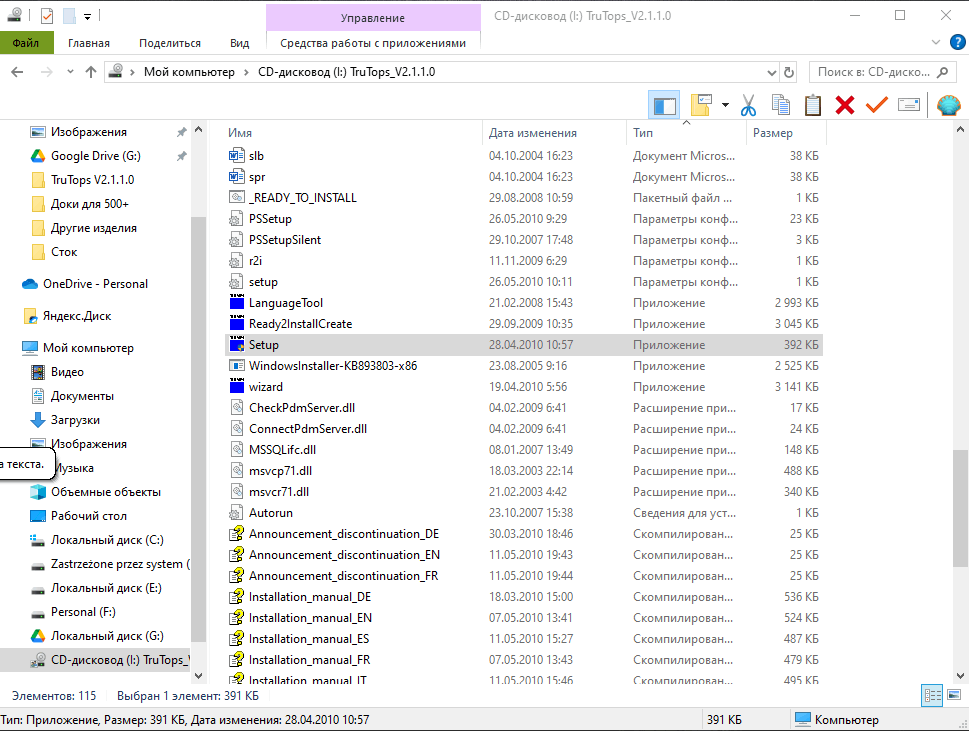Select OneDrive - Personal in sidebar

click(x=95, y=284)
